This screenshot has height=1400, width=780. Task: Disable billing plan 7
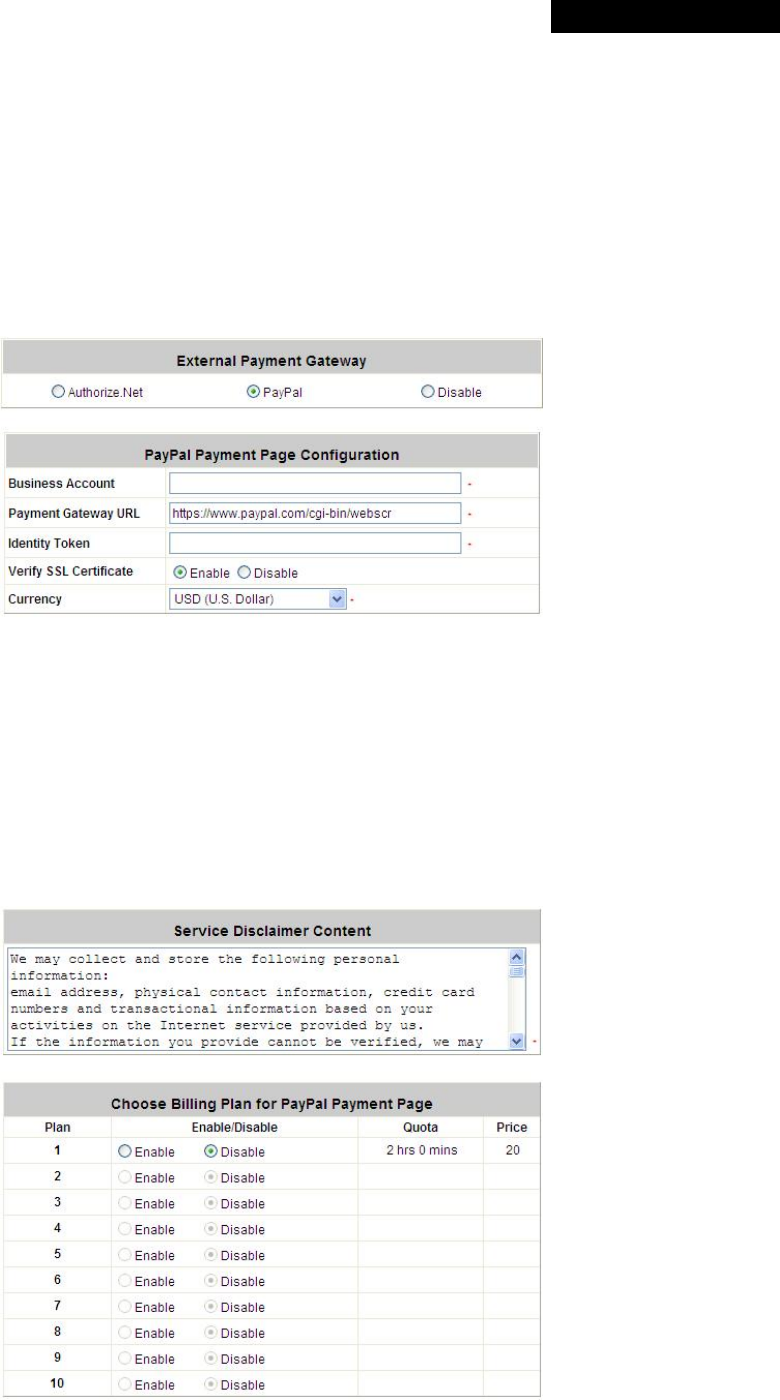tap(211, 1307)
